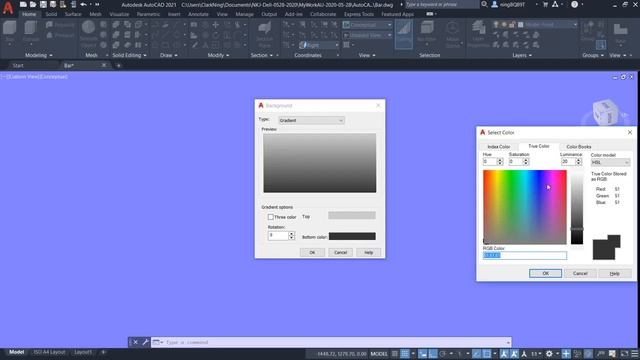Click the customize wrench icon on command line
The image size is (640, 360).
(x=145, y=342)
